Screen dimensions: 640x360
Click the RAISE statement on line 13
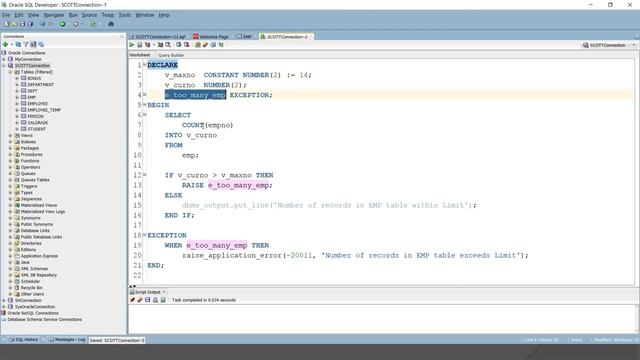(x=227, y=185)
